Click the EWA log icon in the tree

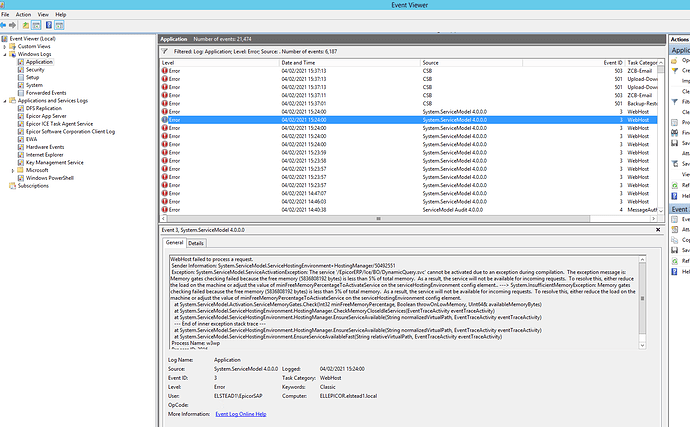pos(21,139)
